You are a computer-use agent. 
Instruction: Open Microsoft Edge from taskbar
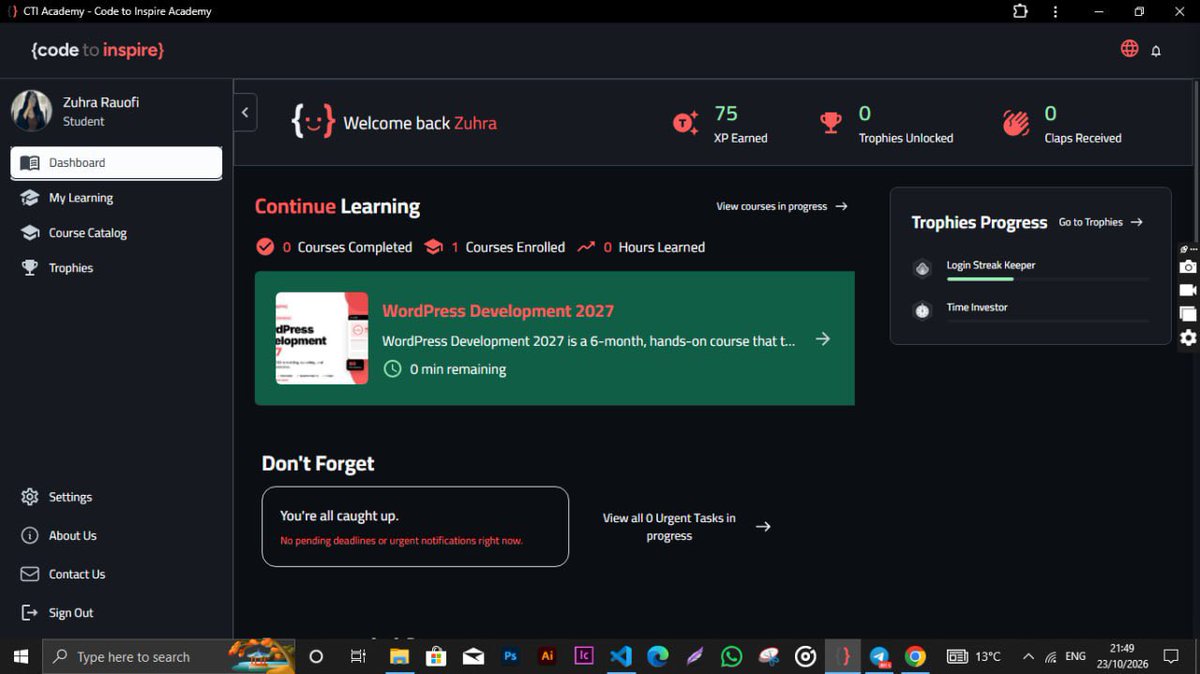pyautogui.click(x=657, y=657)
